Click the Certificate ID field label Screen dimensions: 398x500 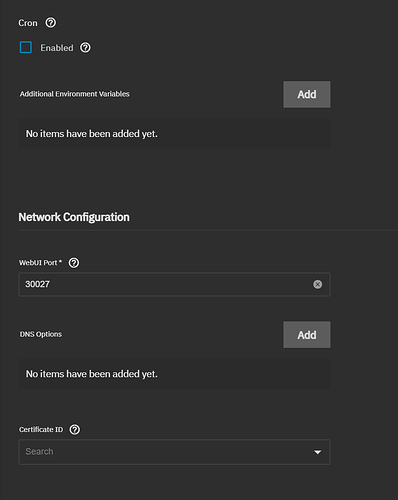coord(41,429)
